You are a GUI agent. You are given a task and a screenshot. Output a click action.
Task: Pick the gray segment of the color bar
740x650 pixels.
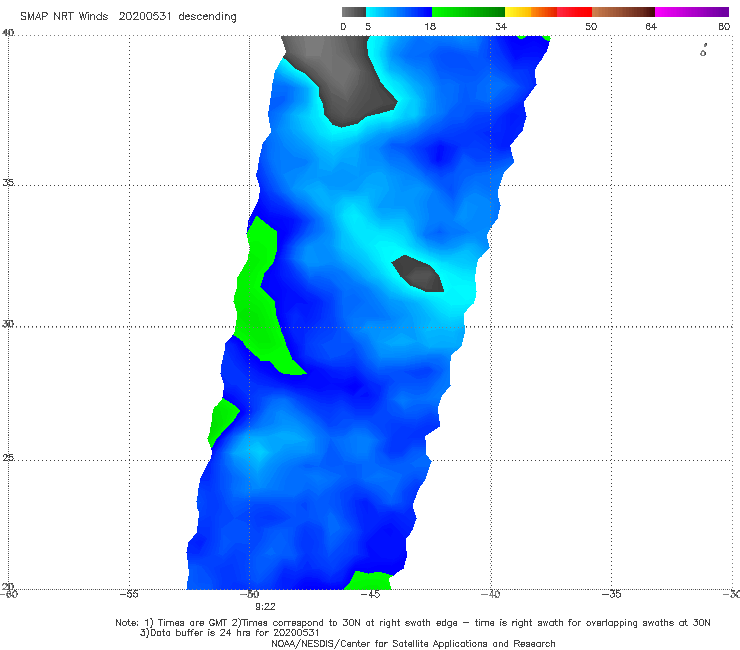pos(354,12)
